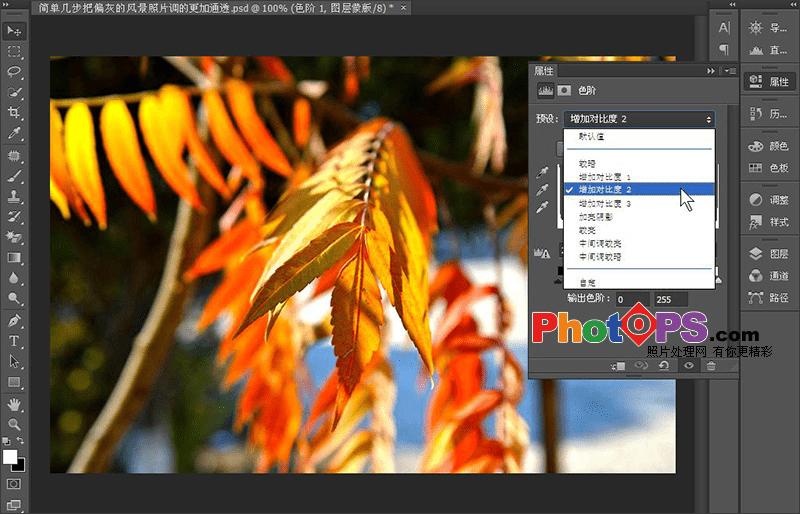
Task: Select the Eraser tool
Action: coord(14,237)
